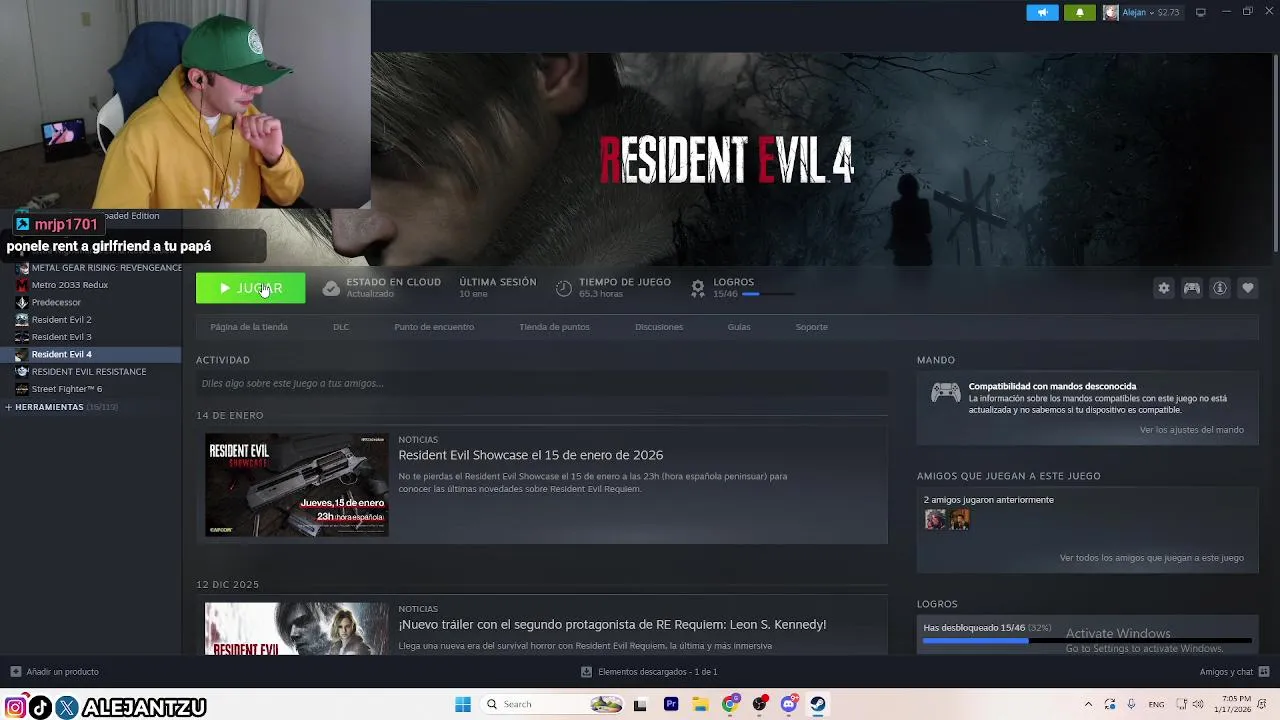This screenshot has width=1280, height=720.
Task: Open the Página de la tienda tab
Action: (249, 327)
